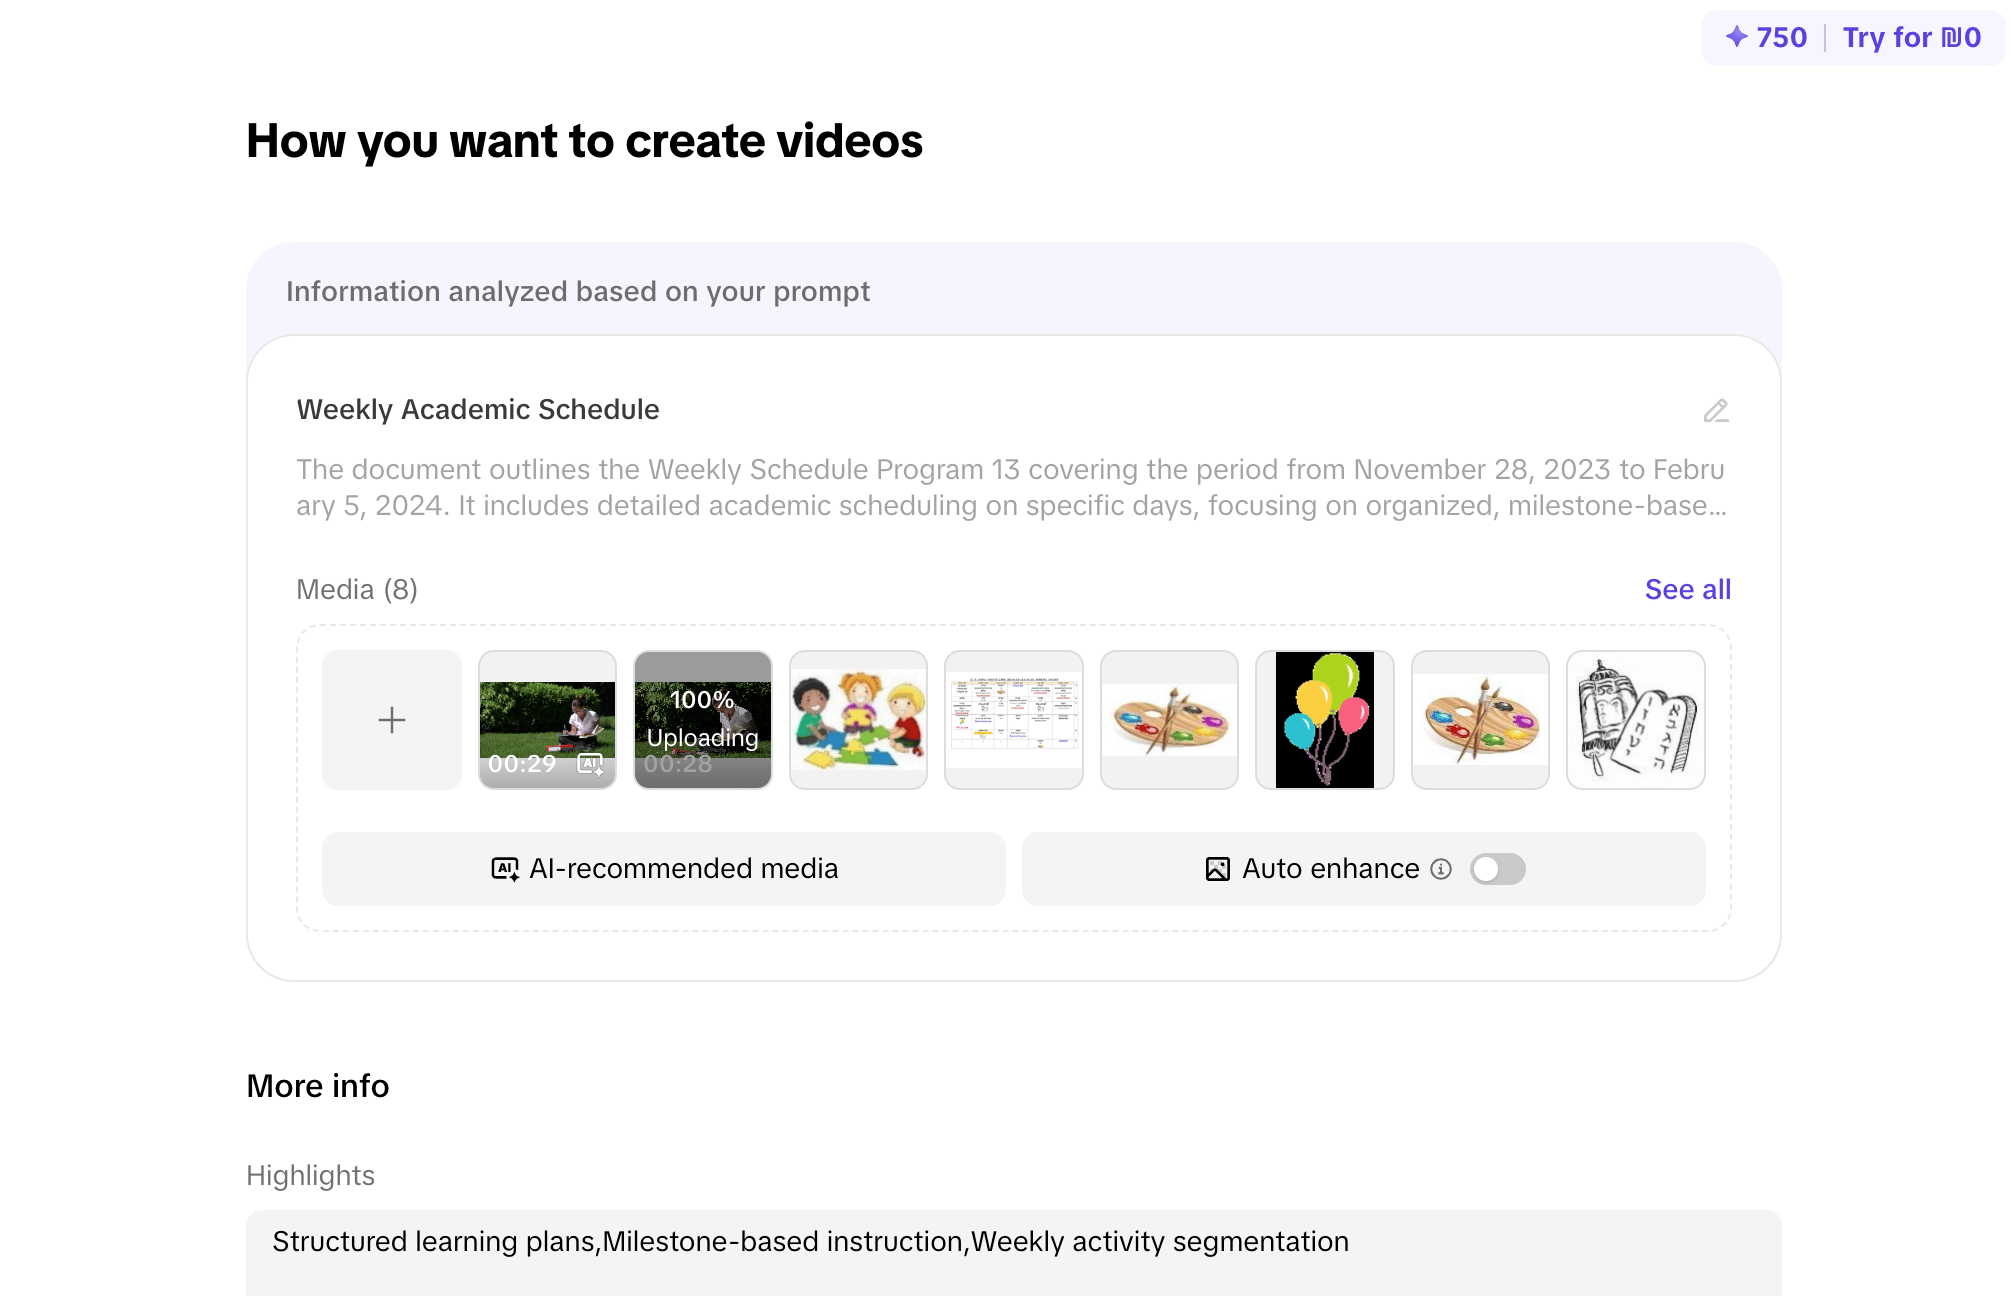Click the sparkle credits icon showing 750
Image resolution: width=2012 pixels, height=1296 pixels.
[x=1737, y=37]
